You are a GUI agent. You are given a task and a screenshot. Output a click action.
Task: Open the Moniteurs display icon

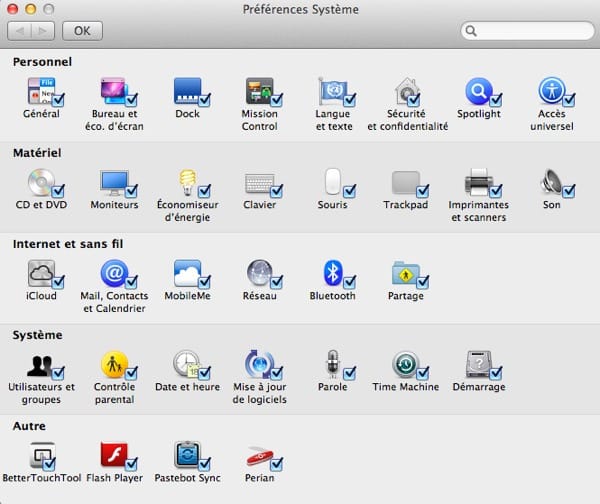click(x=114, y=182)
